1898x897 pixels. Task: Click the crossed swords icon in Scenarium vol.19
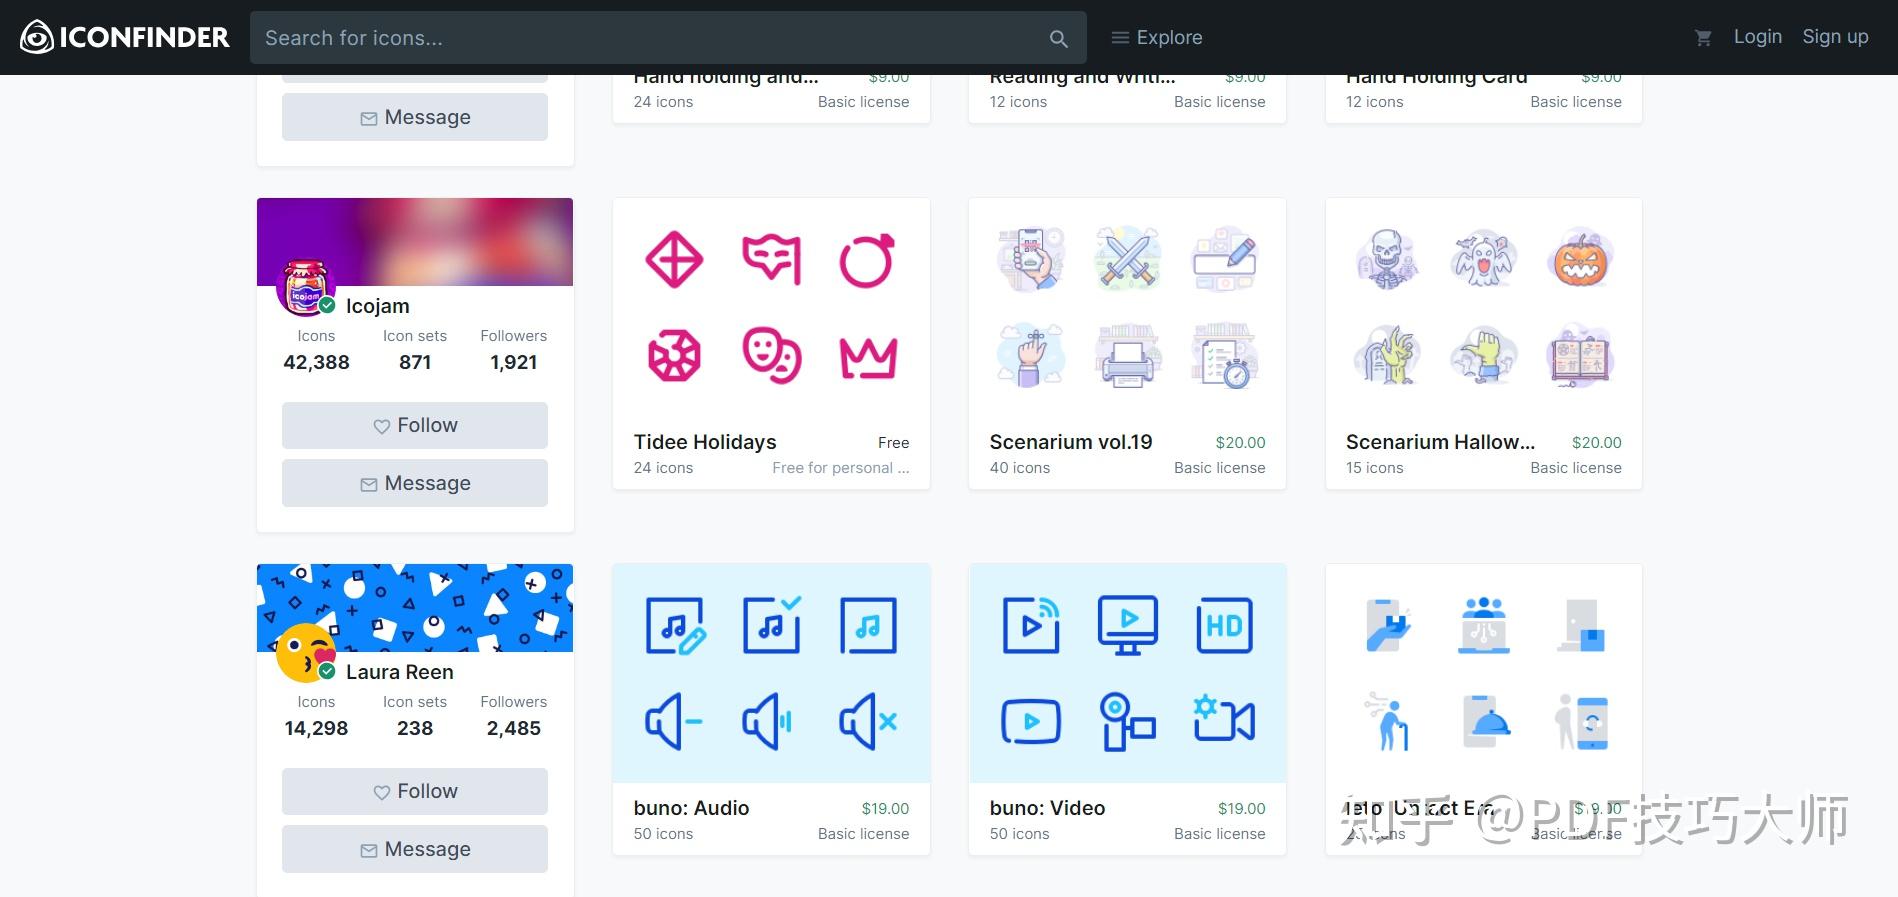tap(1127, 259)
